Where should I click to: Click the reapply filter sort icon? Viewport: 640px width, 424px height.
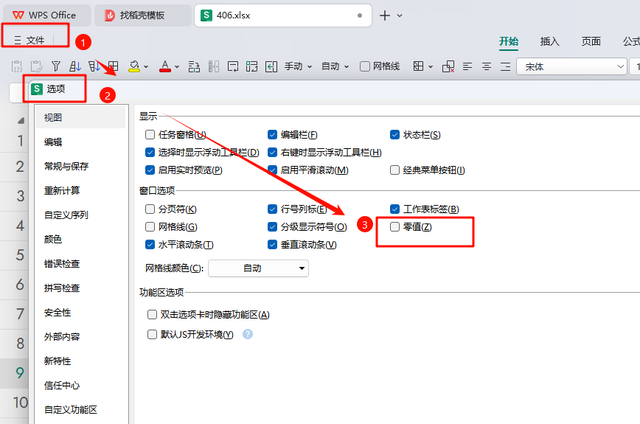click(94, 66)
